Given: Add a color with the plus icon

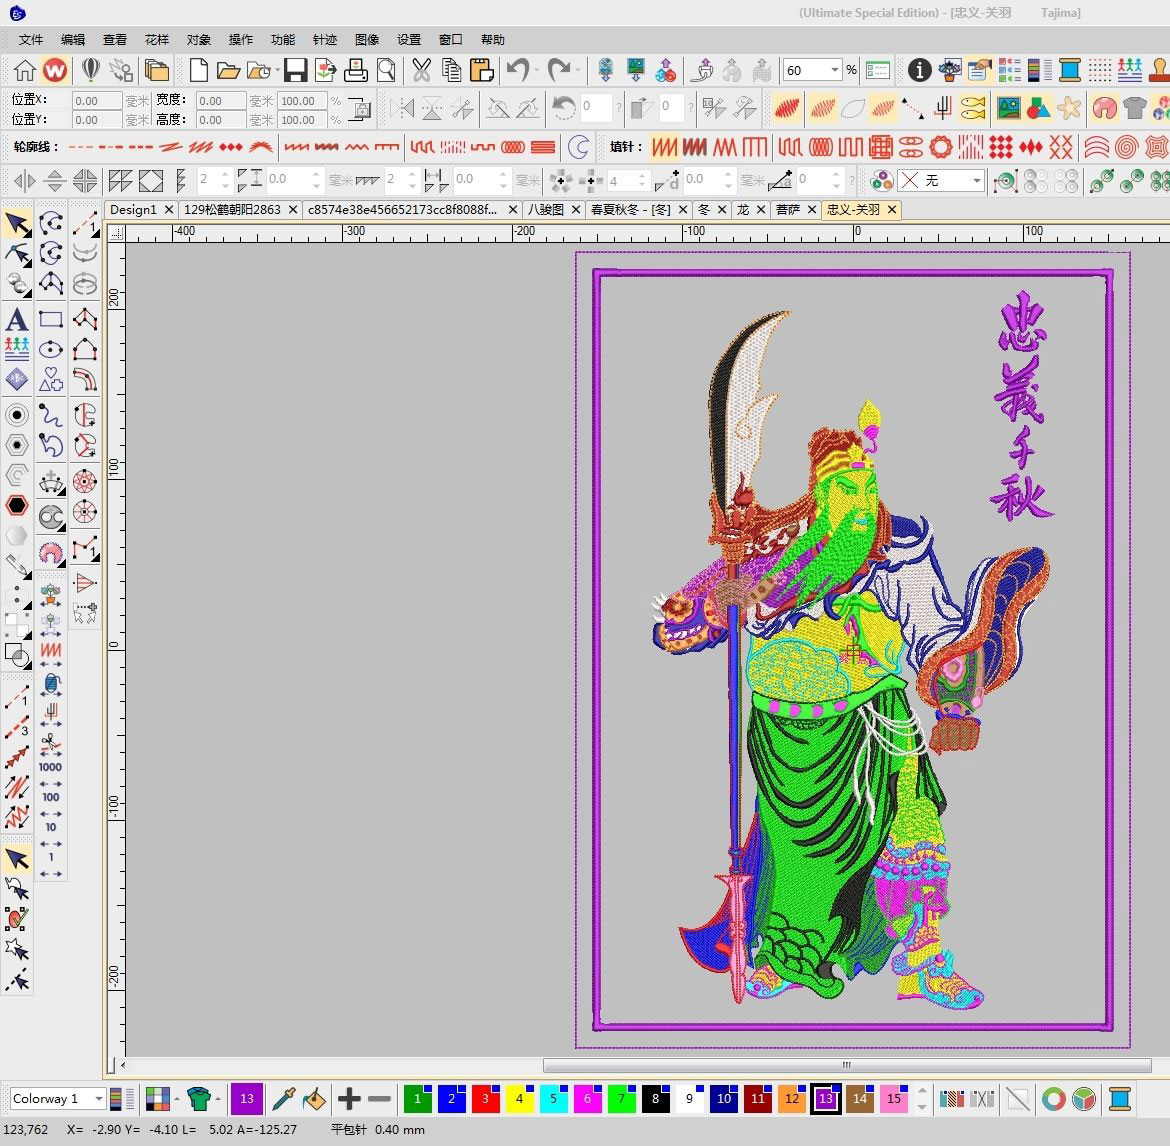Looking at the screenshot, I should tap(348, 1098).
